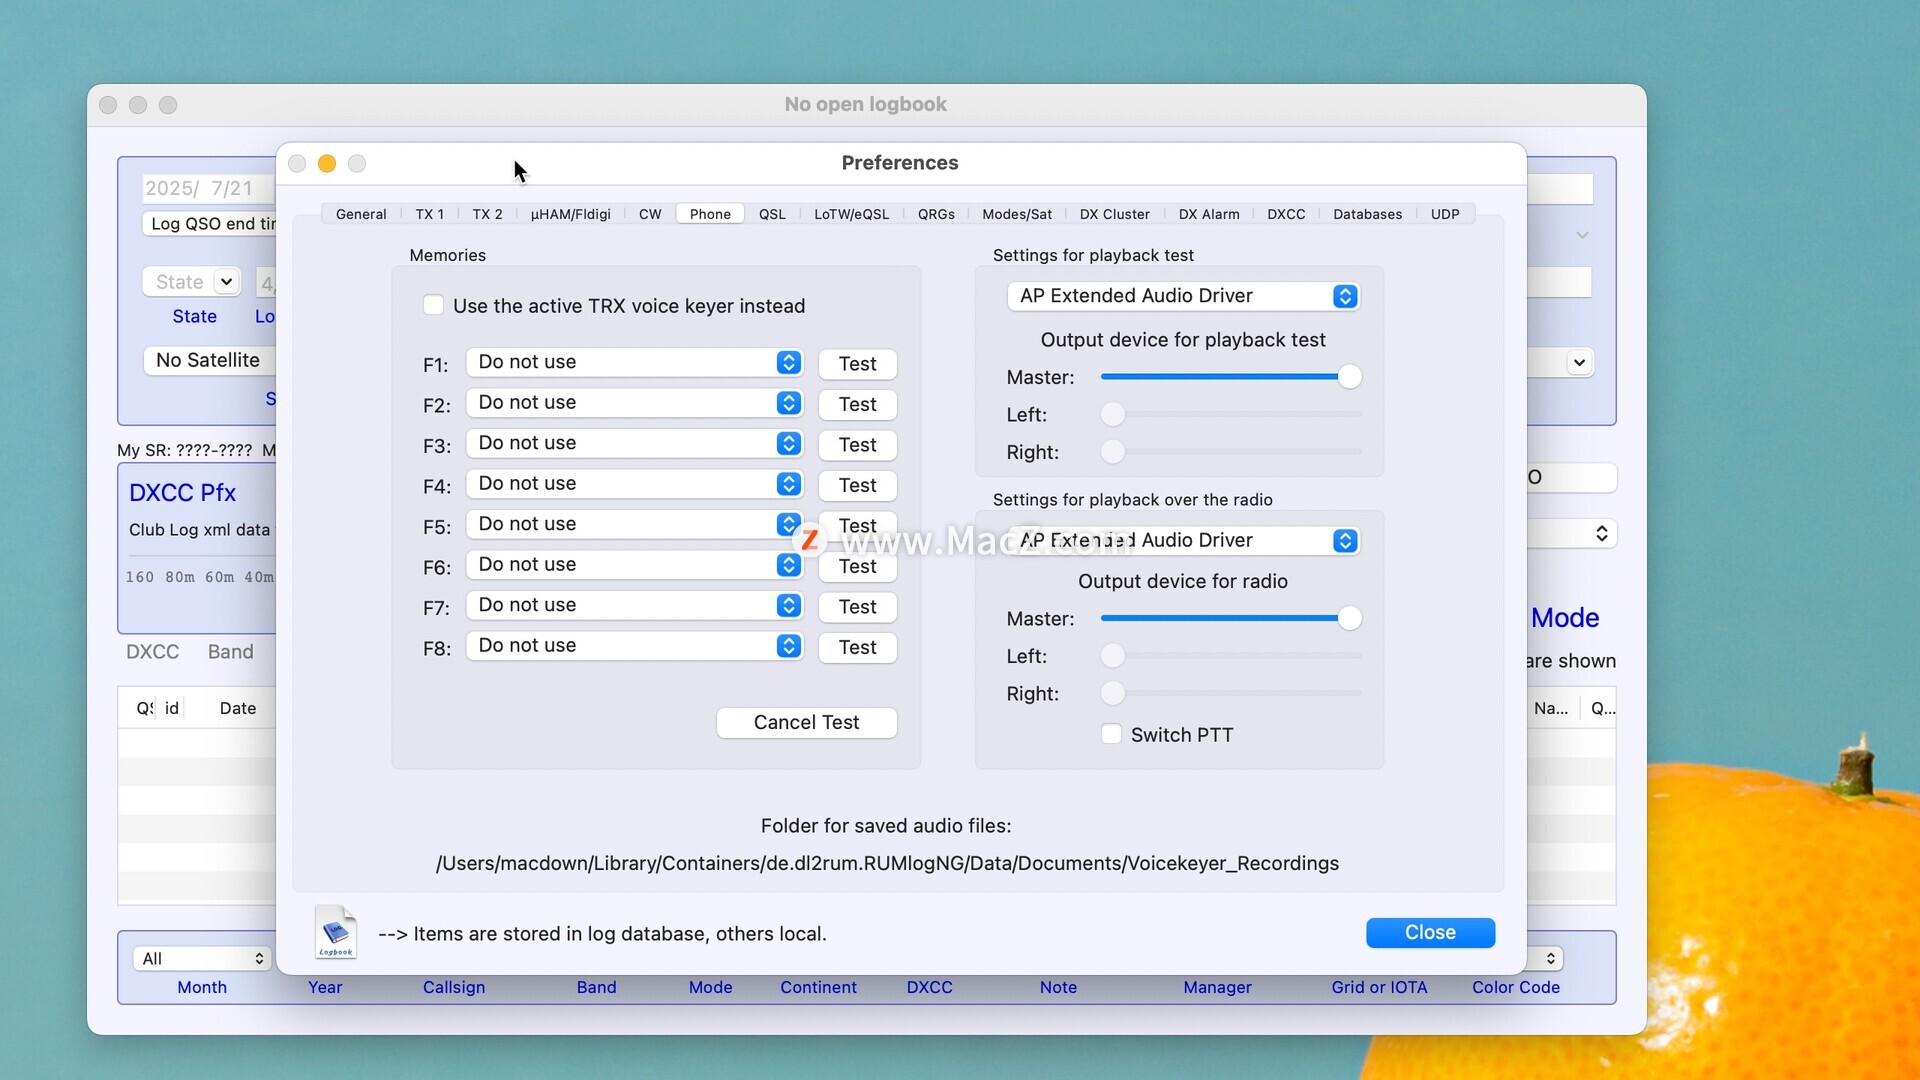Open the All filter popup in main window
The height and width of the screenshot is (1080, 1920).
[201, 958]
